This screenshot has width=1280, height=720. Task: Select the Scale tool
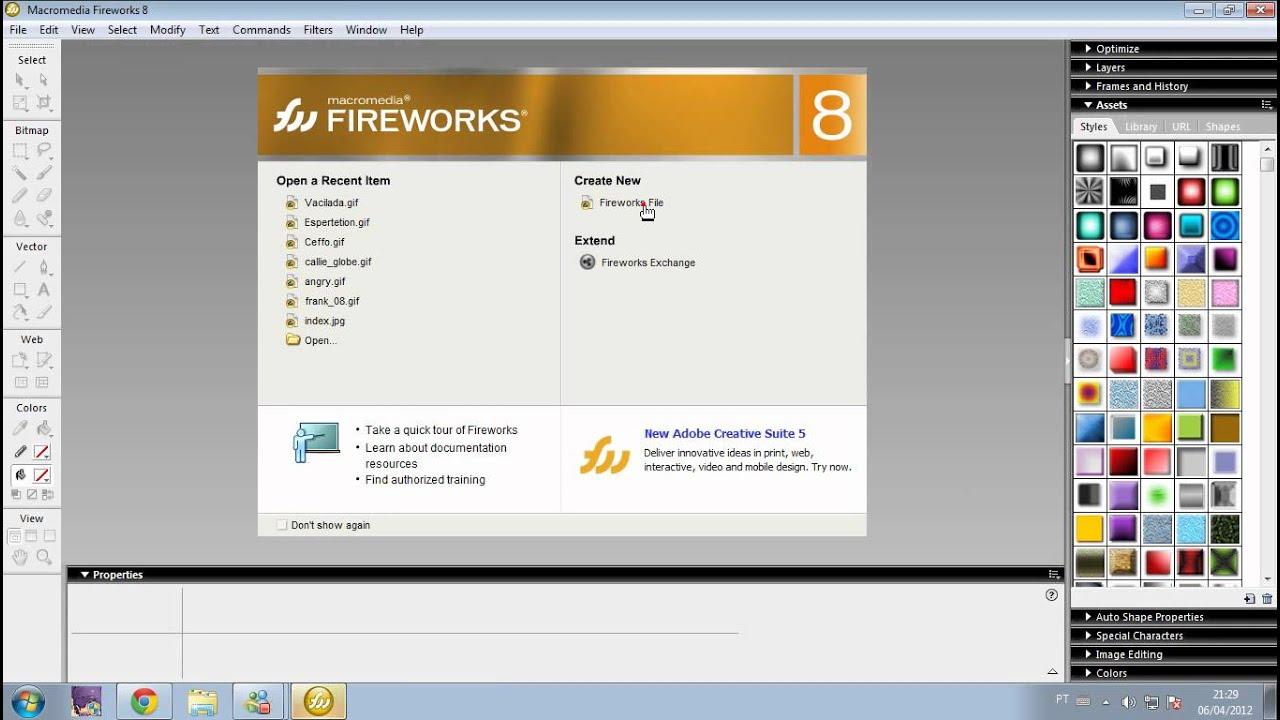coord(20,102)
